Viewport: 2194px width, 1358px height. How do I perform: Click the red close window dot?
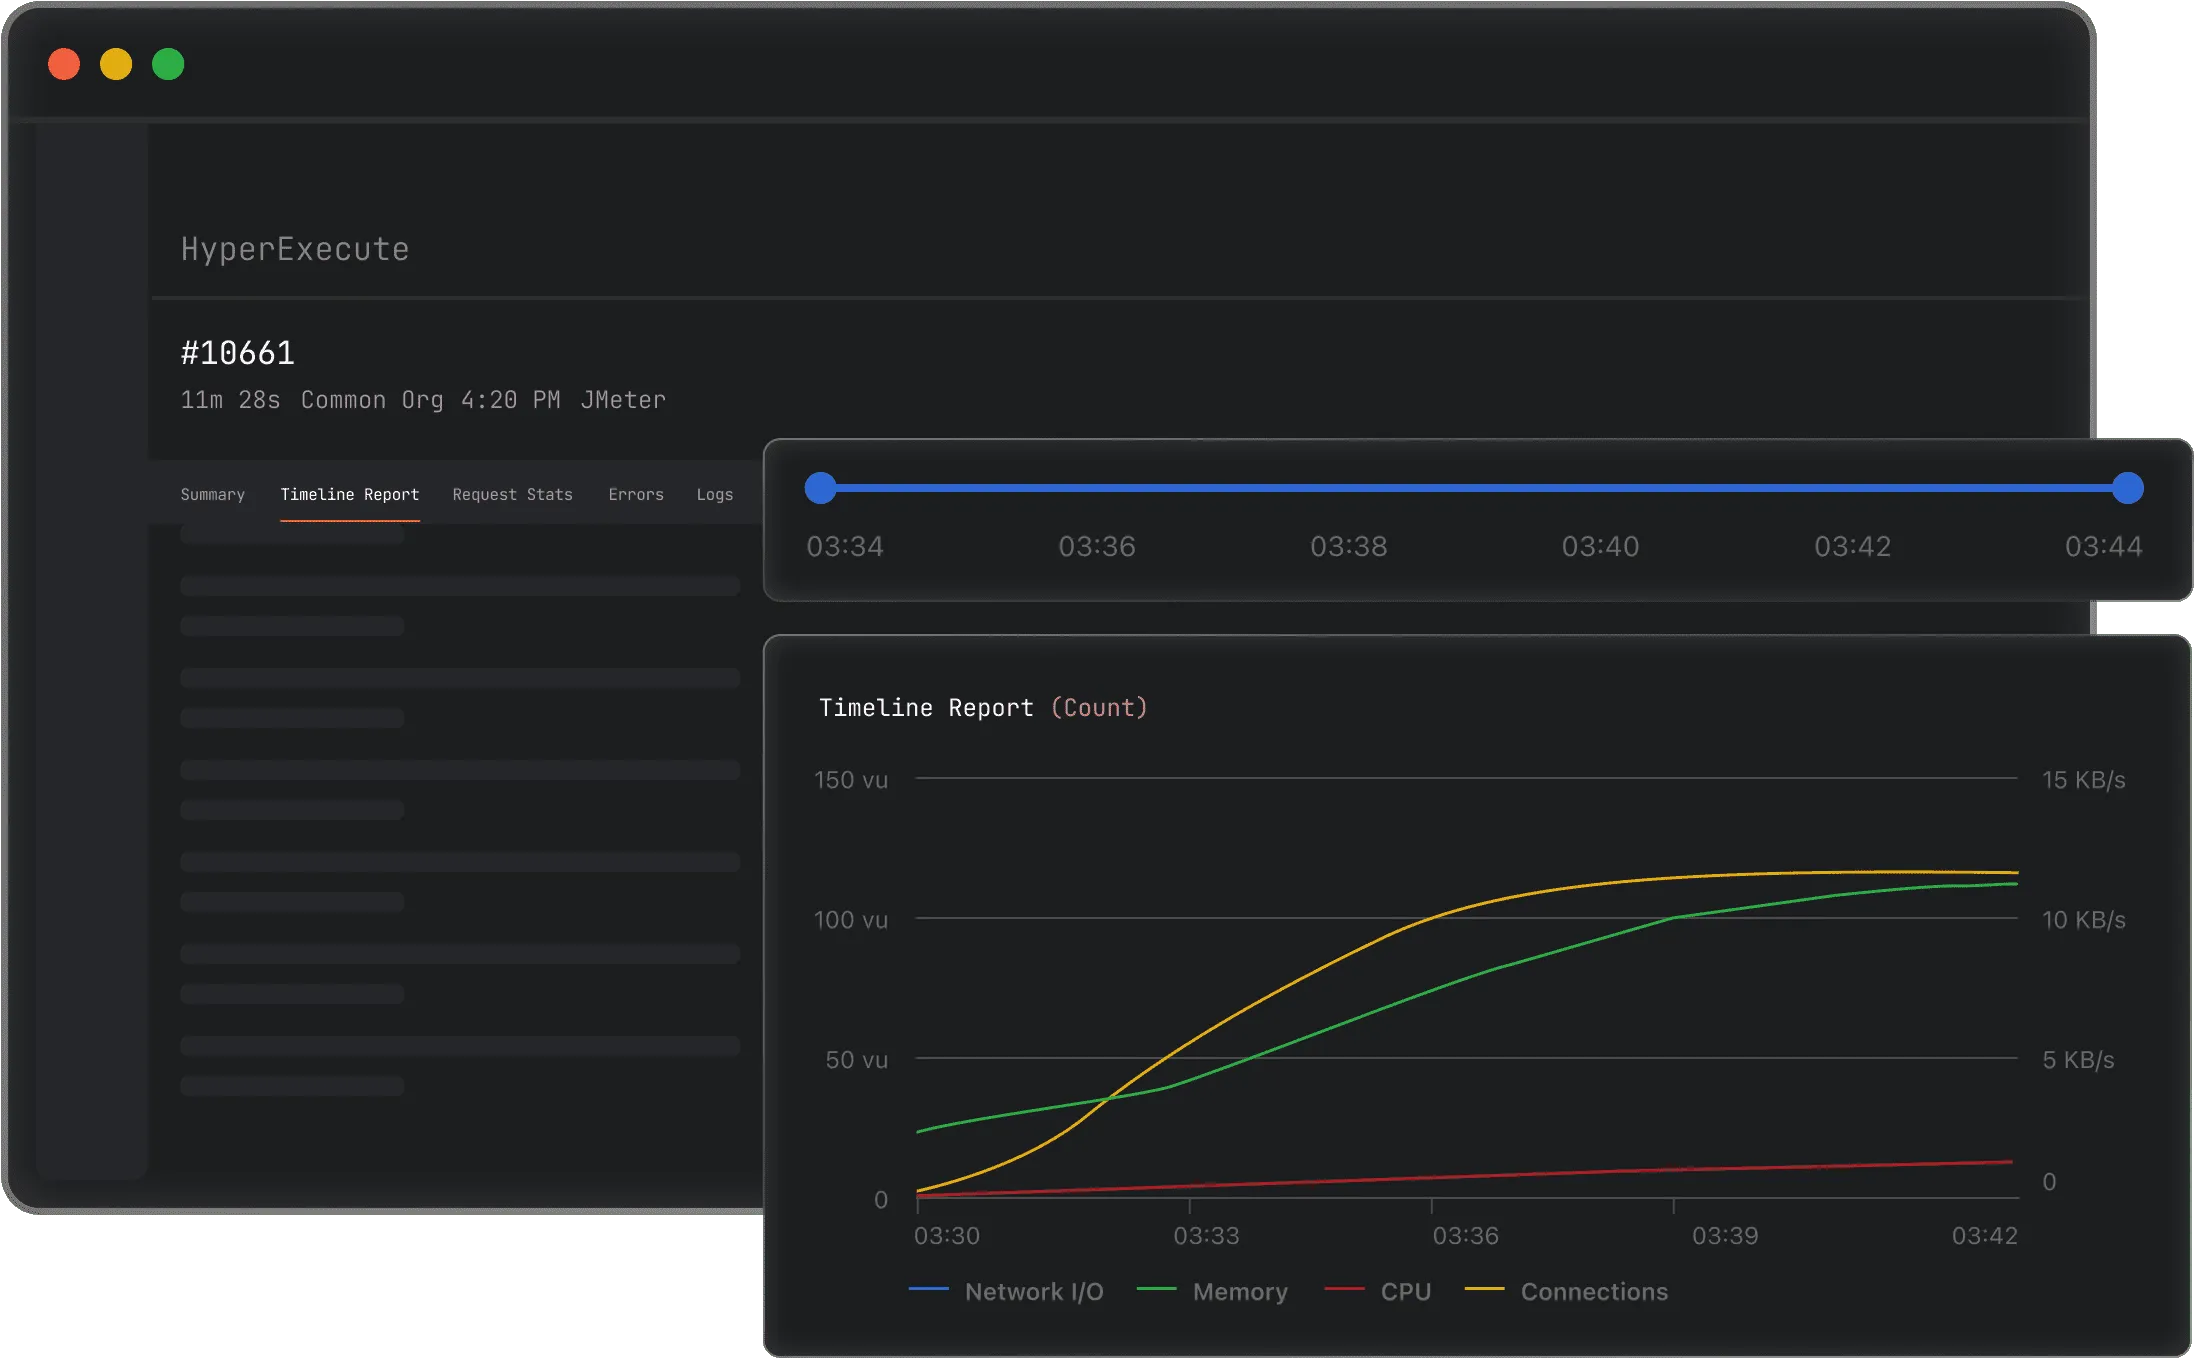click(64, 64)
